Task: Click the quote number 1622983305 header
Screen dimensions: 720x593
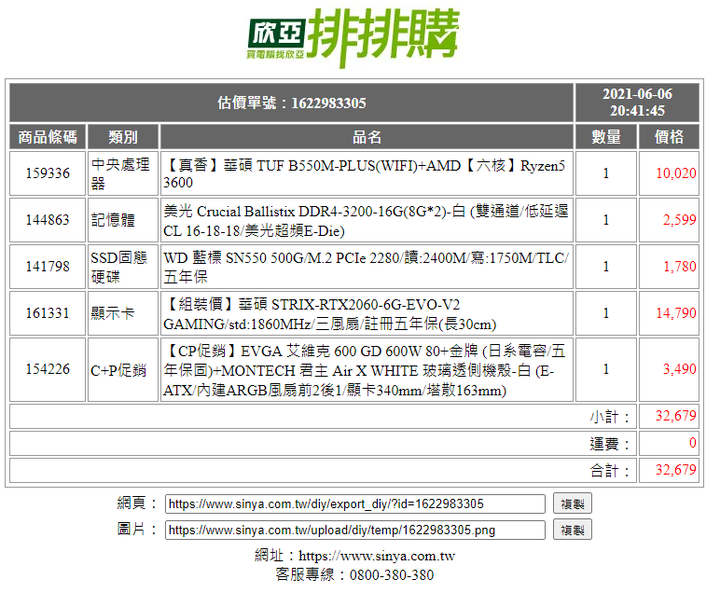Action: 292,103
